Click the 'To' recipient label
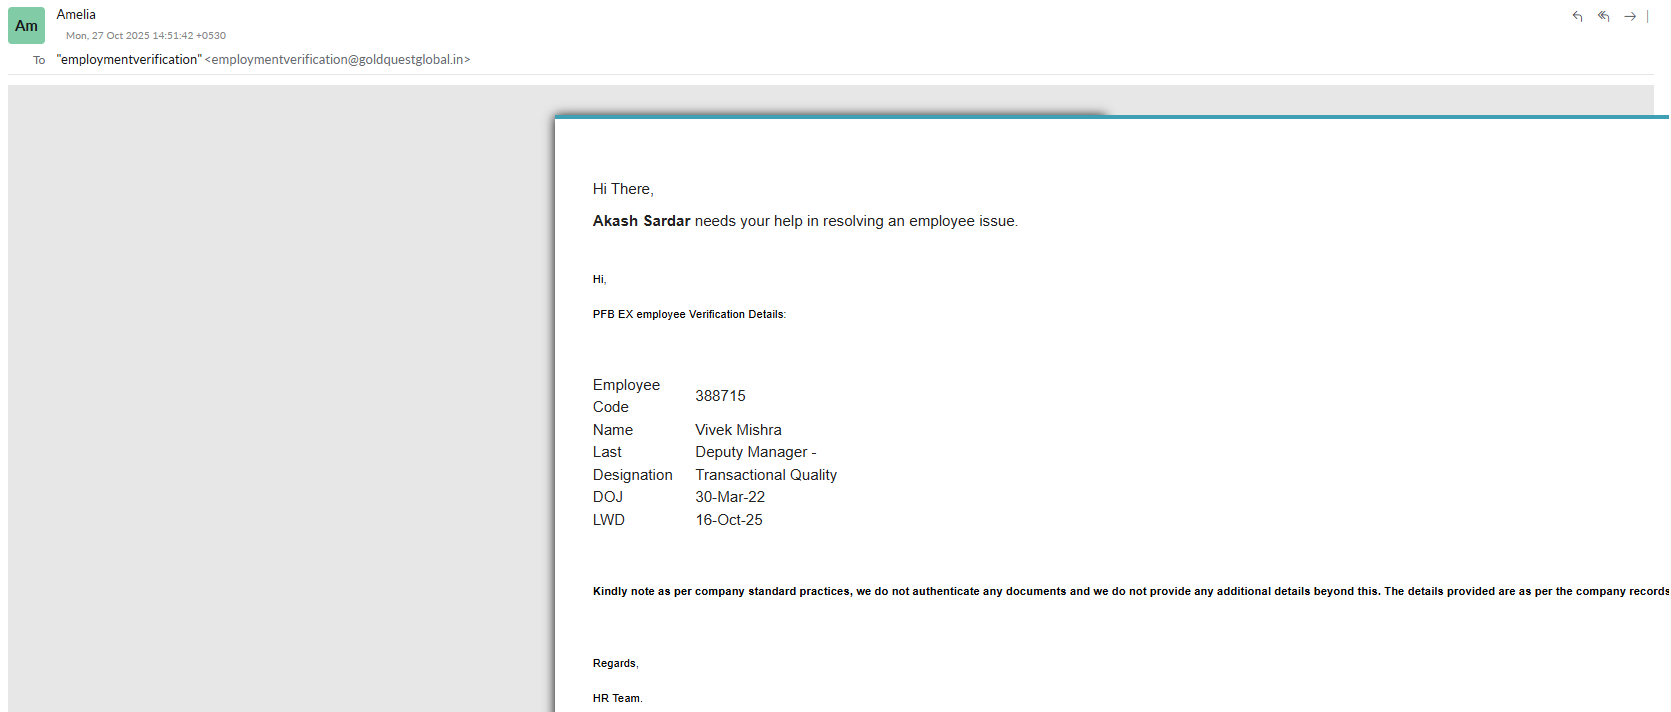1671x712 pixels. 39,60
